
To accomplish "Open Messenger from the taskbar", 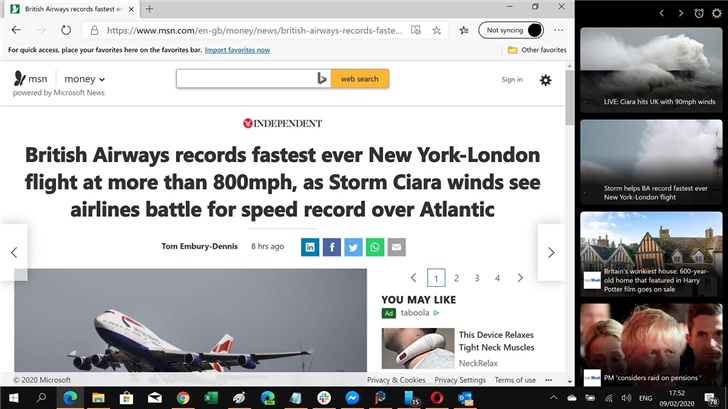I will tap(352, 398).
